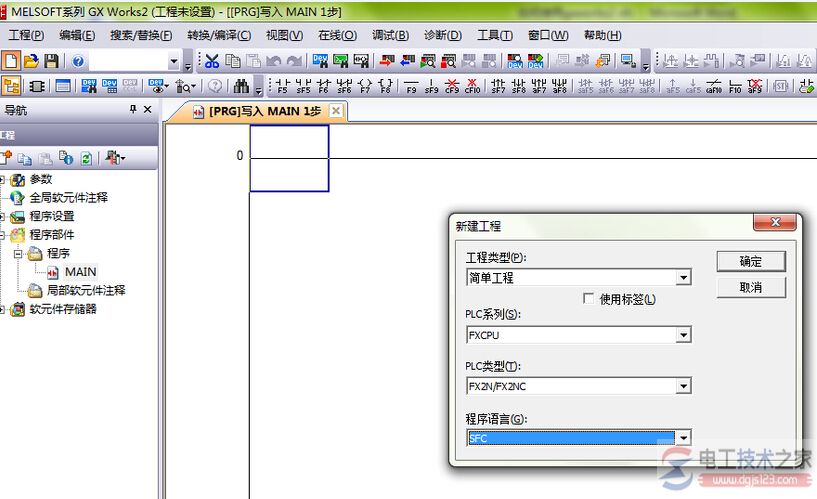Viewport: 817px width, 499px height.
Task: Collapse the 程序 tree node
Action: pyautogui.click(x=18, y=254)
